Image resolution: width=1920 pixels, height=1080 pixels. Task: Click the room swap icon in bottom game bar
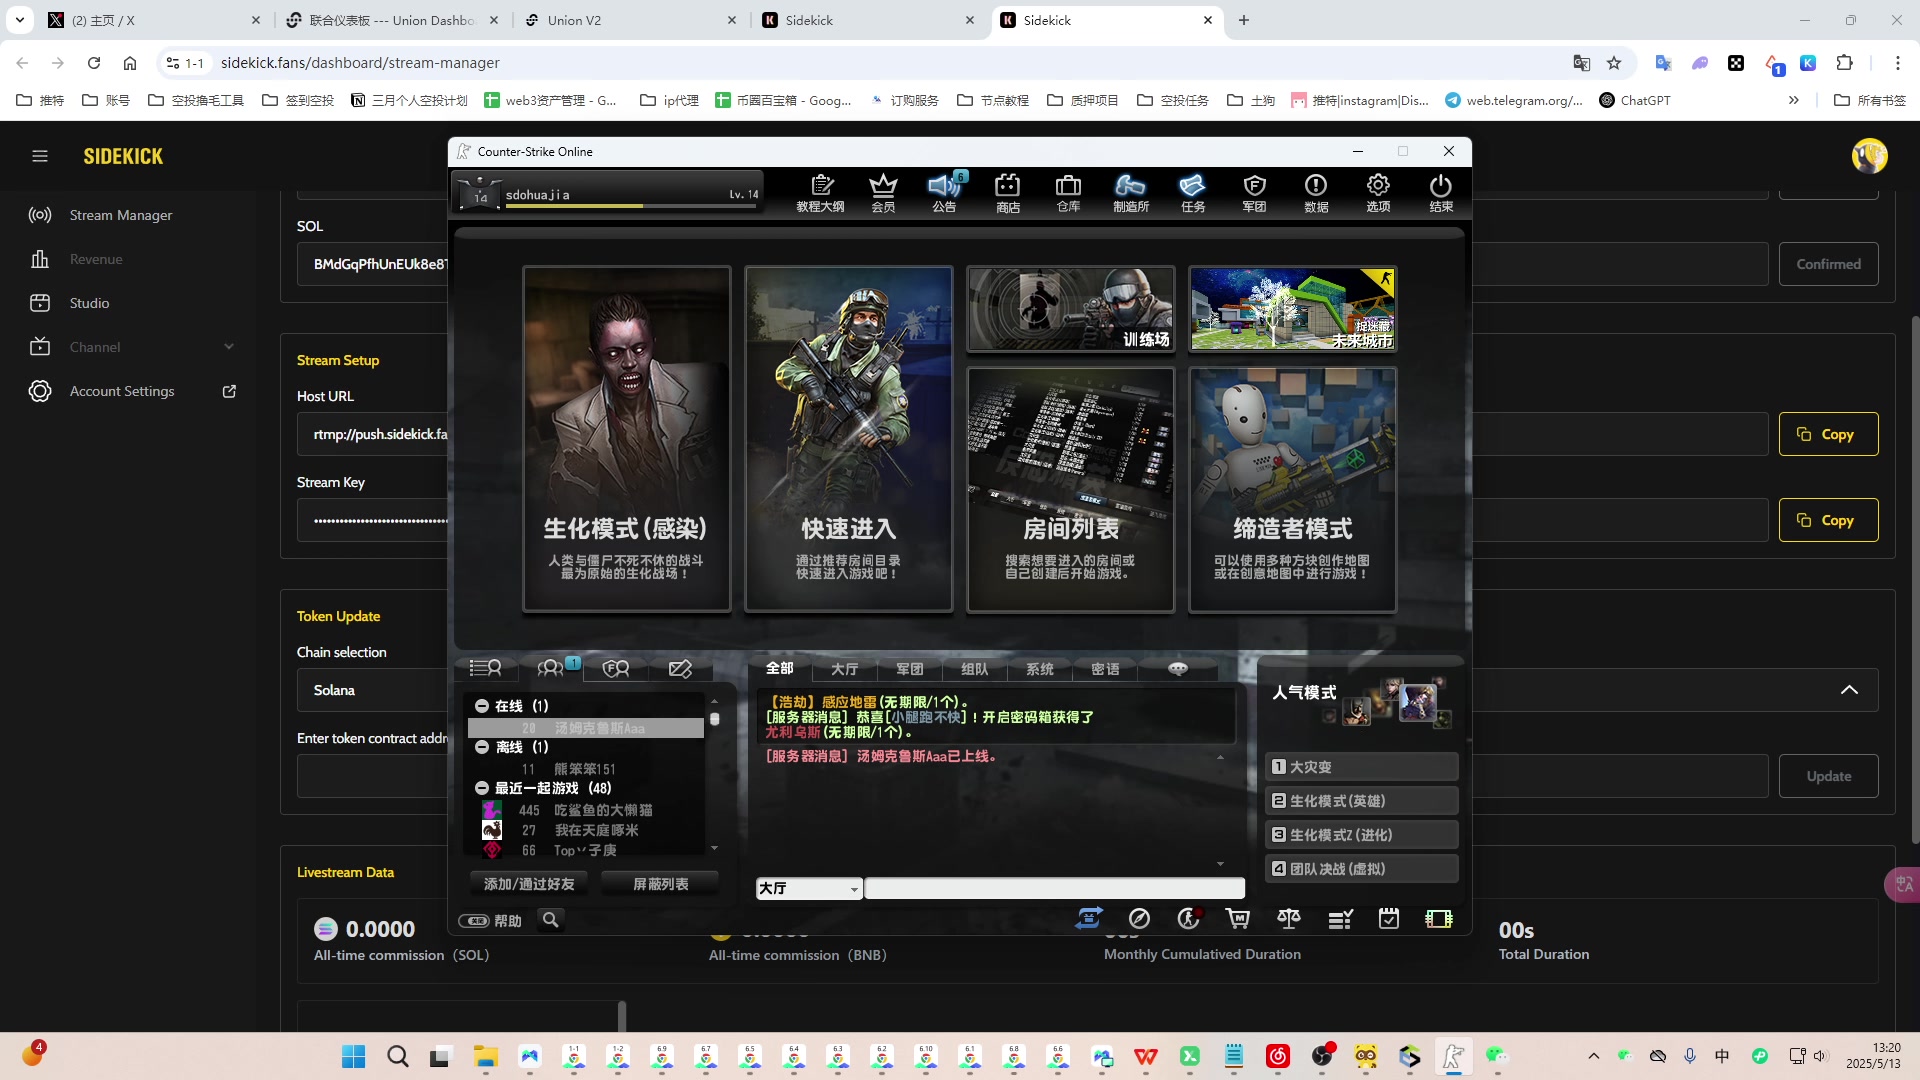pos(1089,918)
